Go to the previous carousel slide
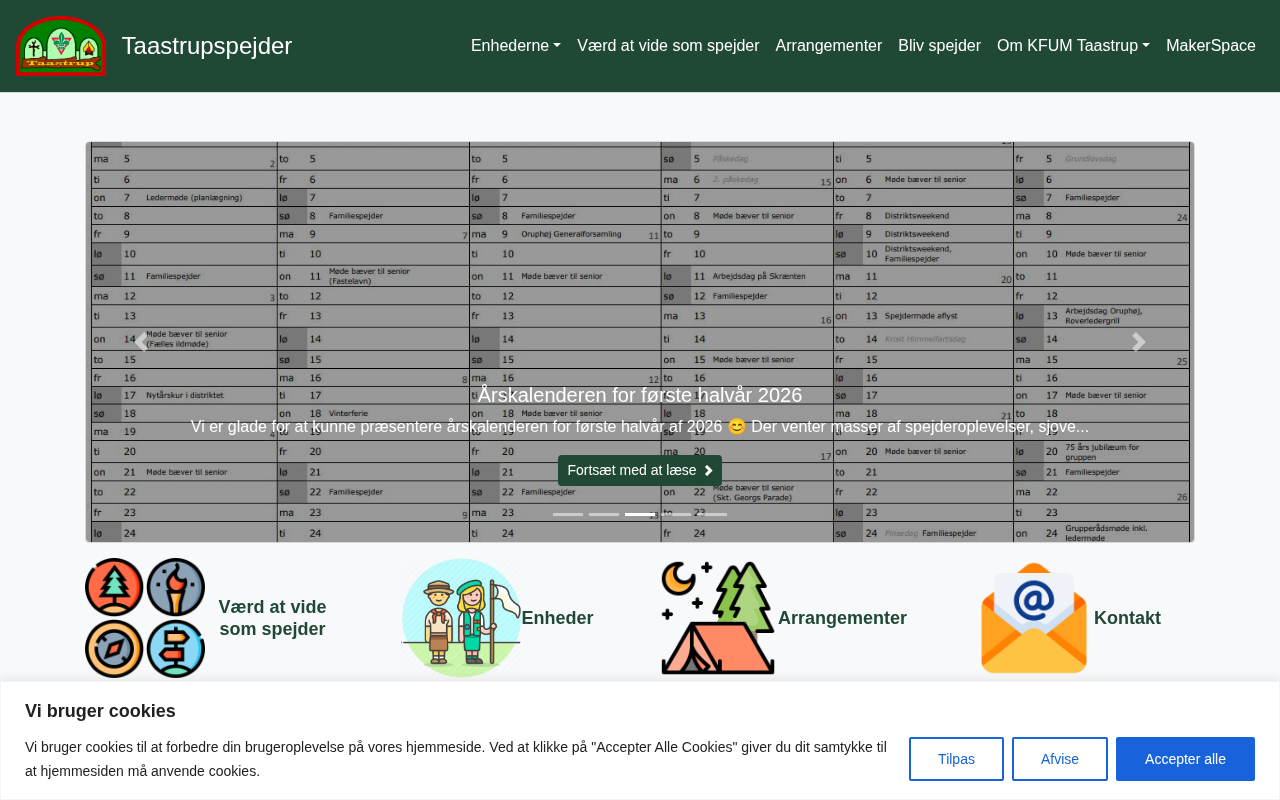This screenshot has width=1280, height=800. click(141, 342)
